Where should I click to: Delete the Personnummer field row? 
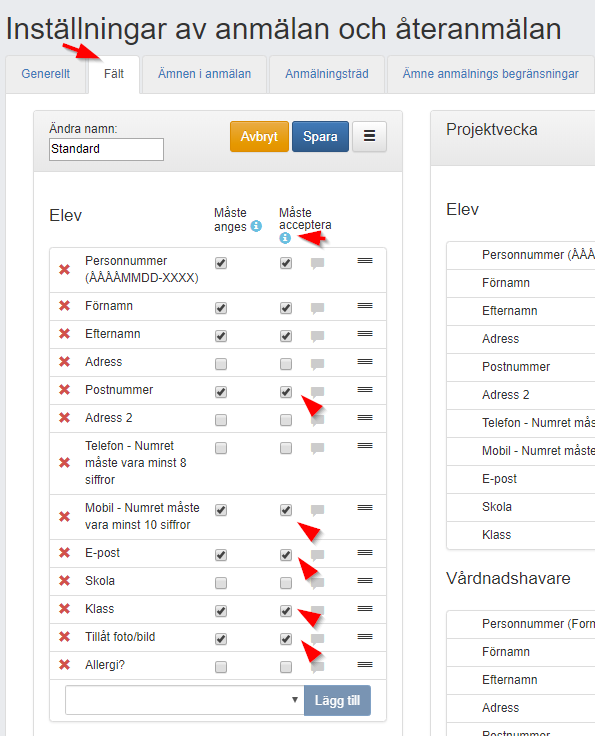(64, 269)
